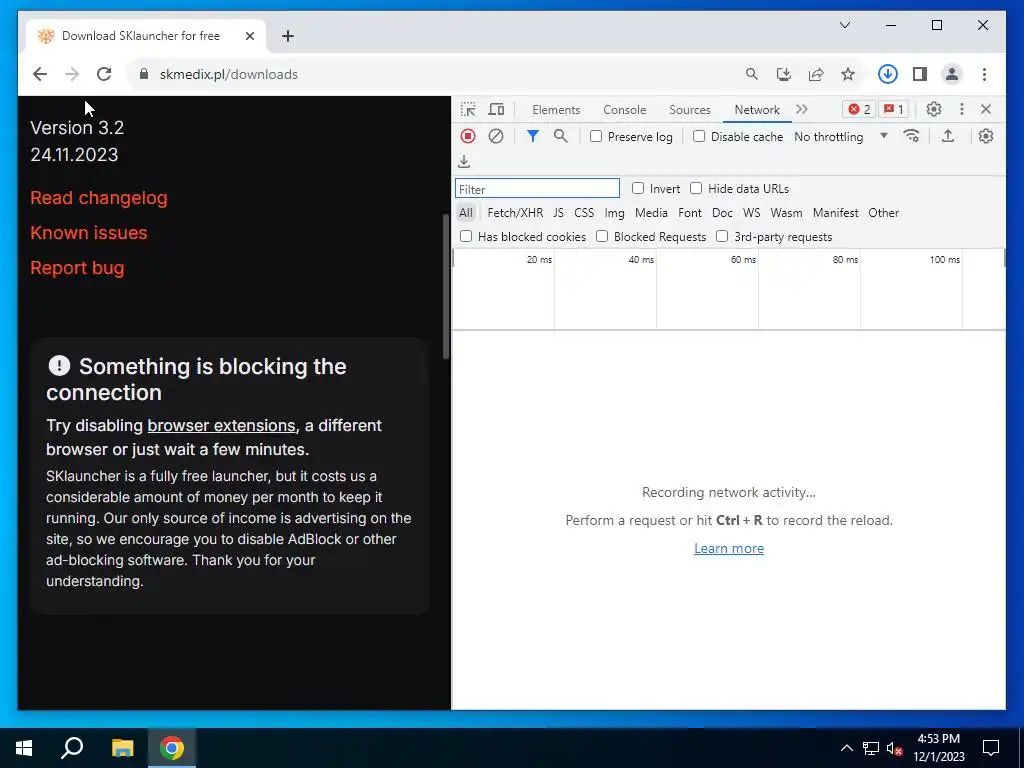Filter requests by WS

tap(752, 213)
